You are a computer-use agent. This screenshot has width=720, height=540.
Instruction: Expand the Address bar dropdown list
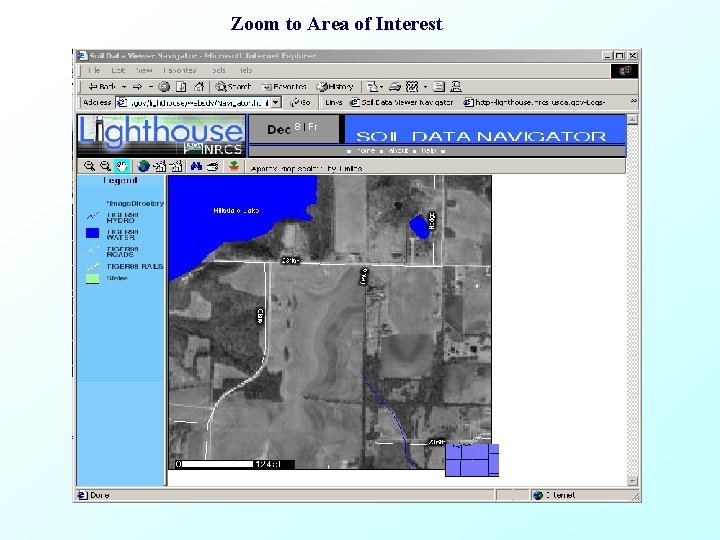coord(276,102)
